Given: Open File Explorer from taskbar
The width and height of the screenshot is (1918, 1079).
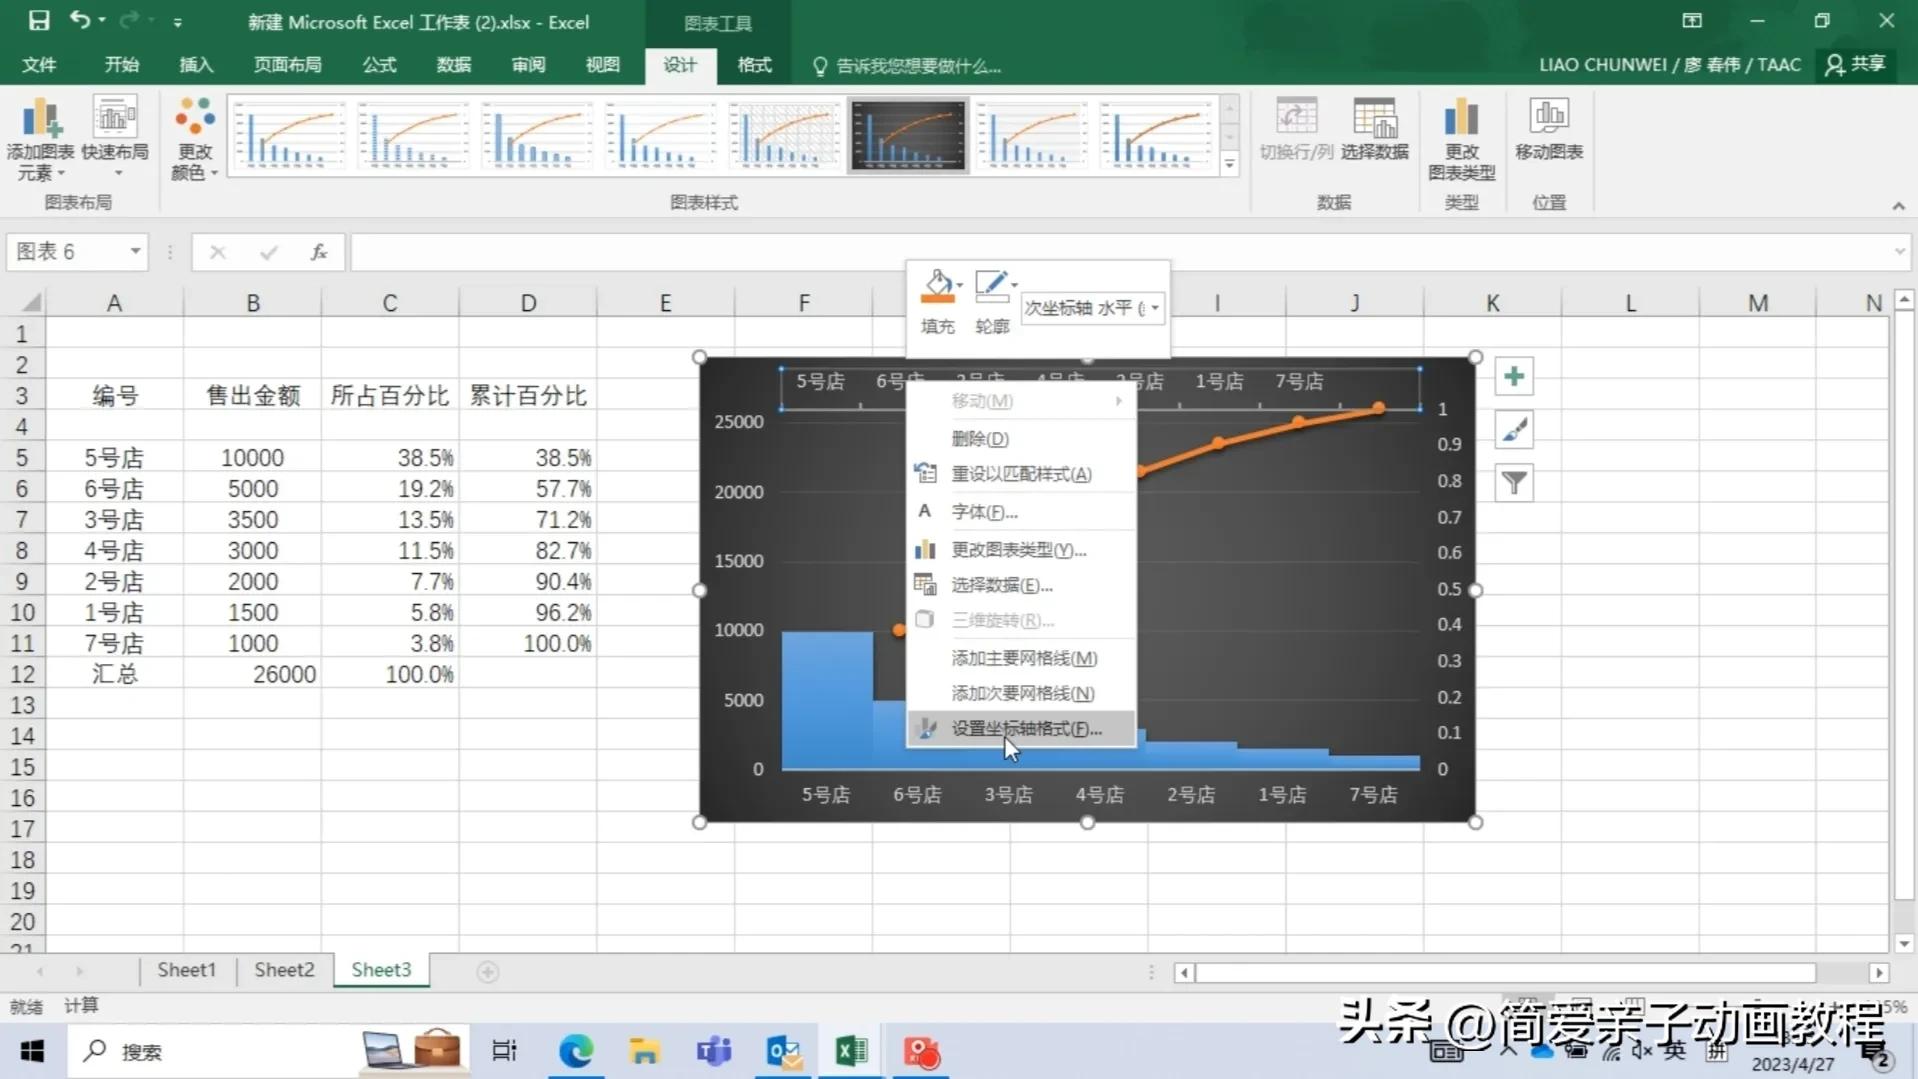Looking at the screenshot, I should [x=645, y=1051].
